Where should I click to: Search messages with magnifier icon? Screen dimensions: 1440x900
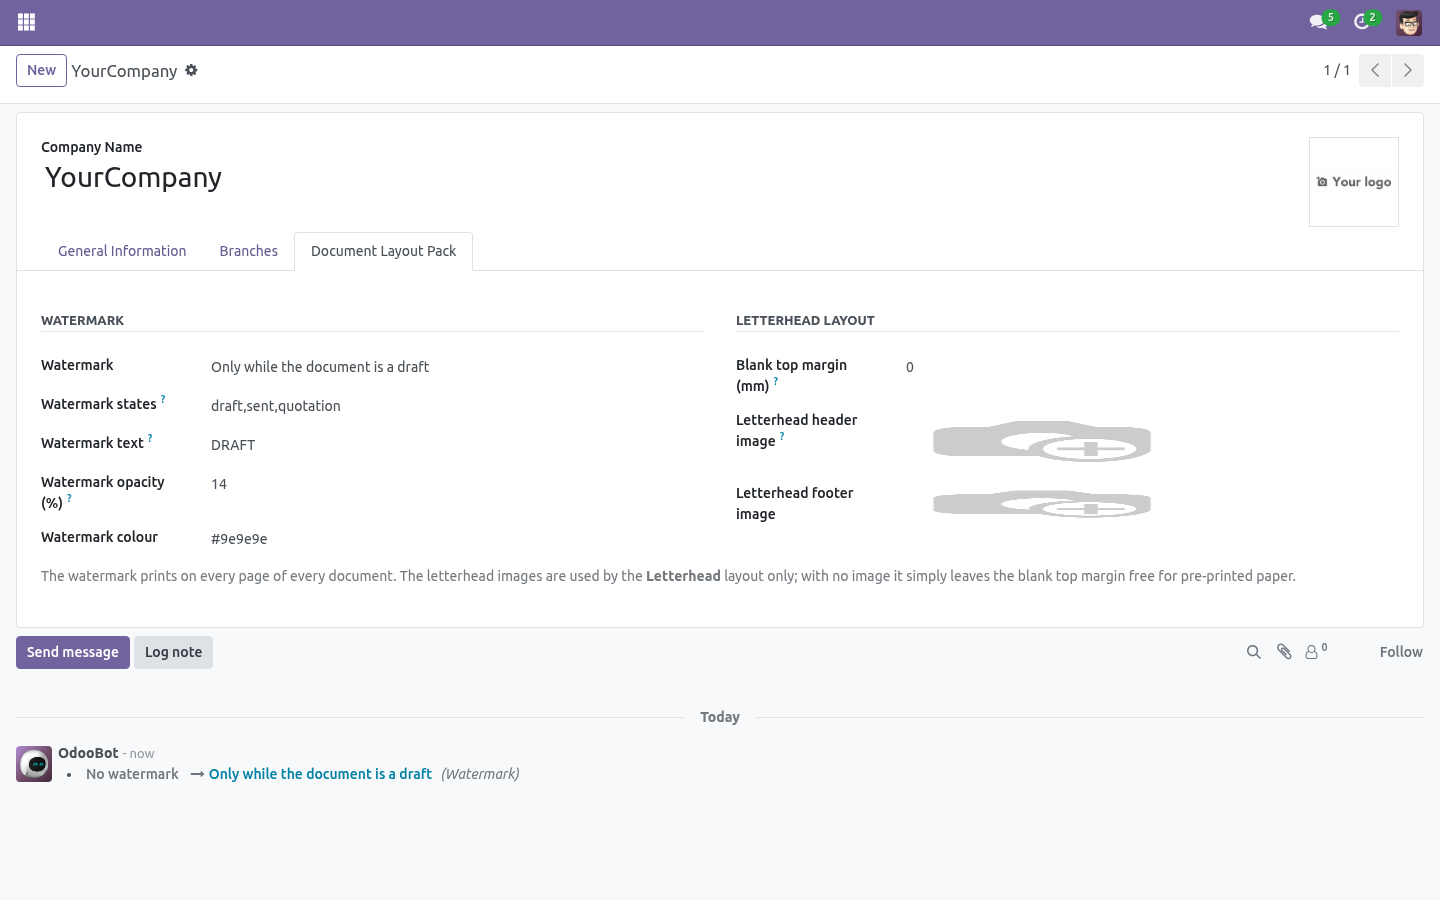point(1253,652)
